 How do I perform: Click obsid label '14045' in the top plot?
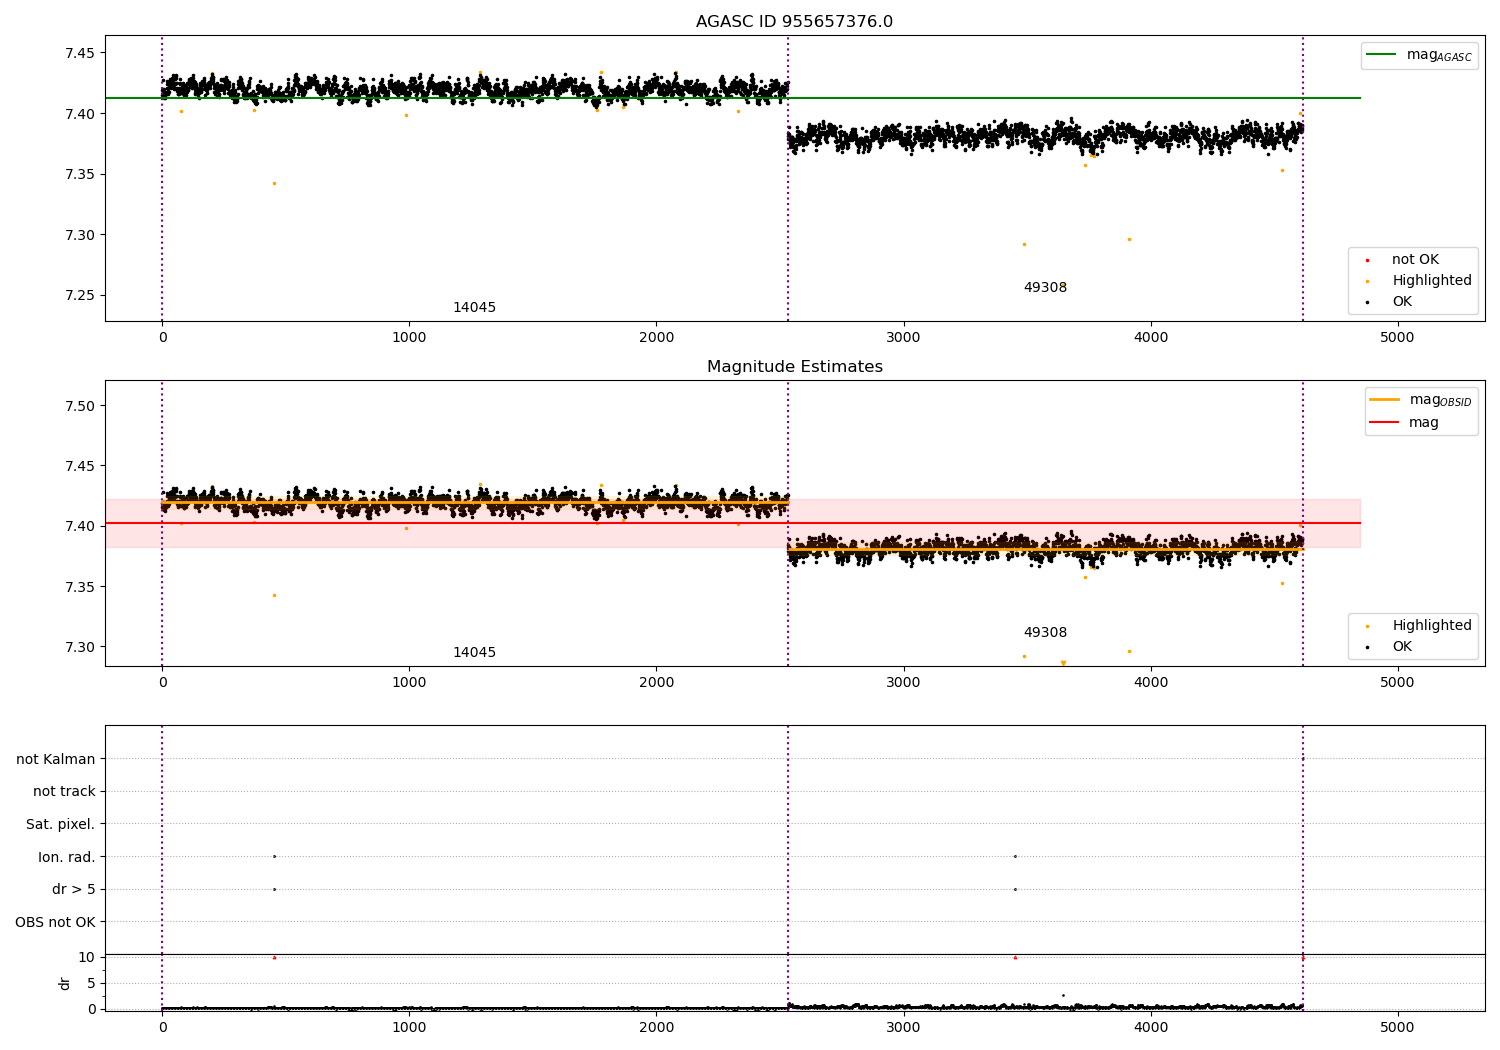[x=474, y=308]
